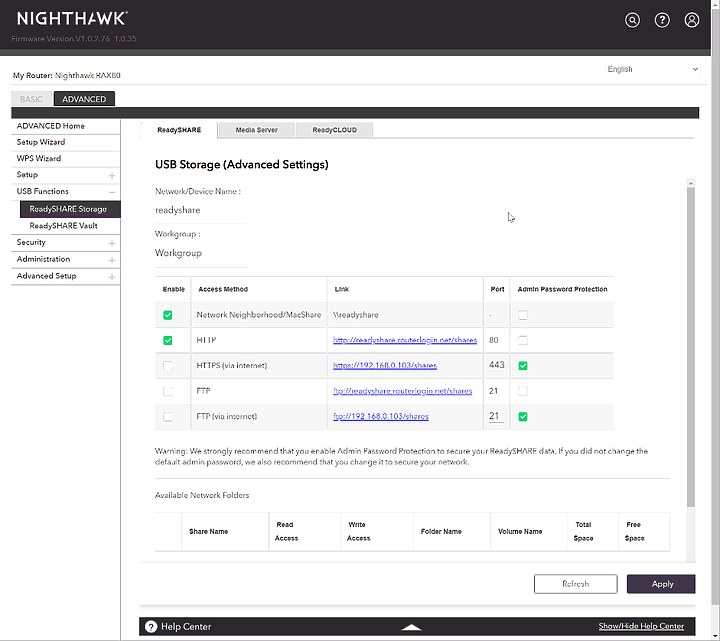
Task: Select ReadySHARE Storage in sidebar
Action: [x=70, y=209]
